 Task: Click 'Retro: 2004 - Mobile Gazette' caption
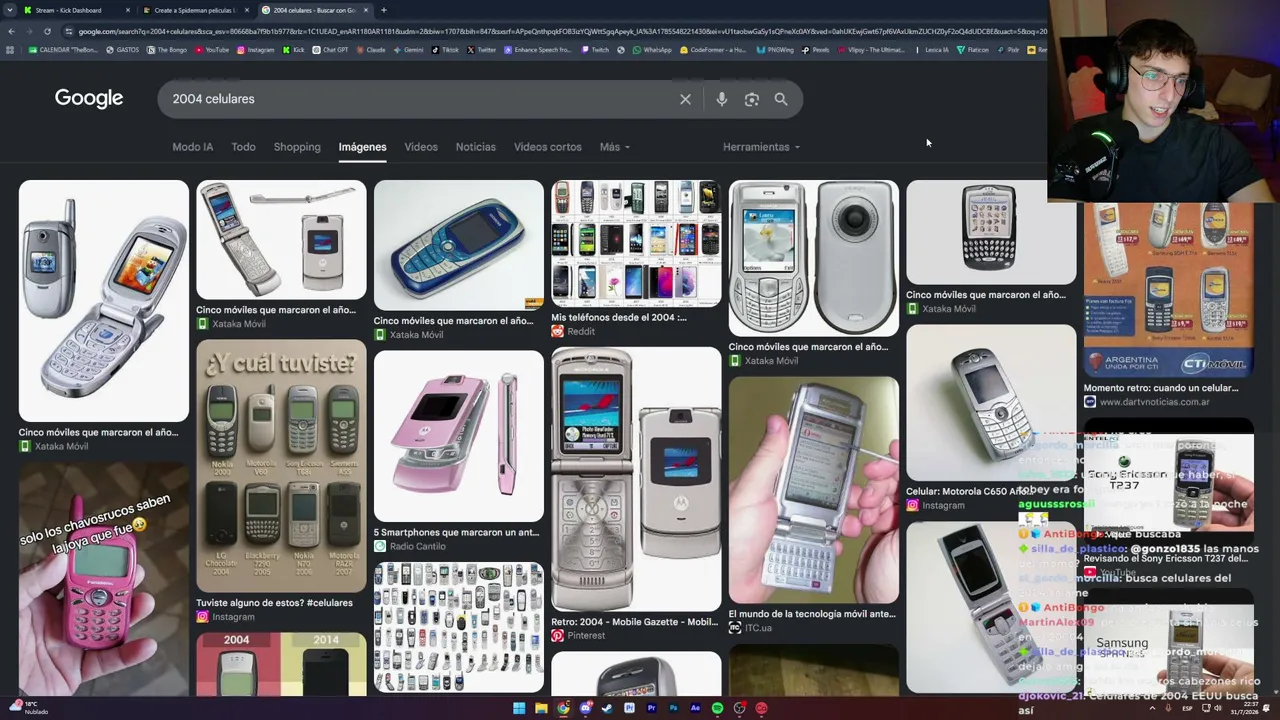tap(635, 622)
